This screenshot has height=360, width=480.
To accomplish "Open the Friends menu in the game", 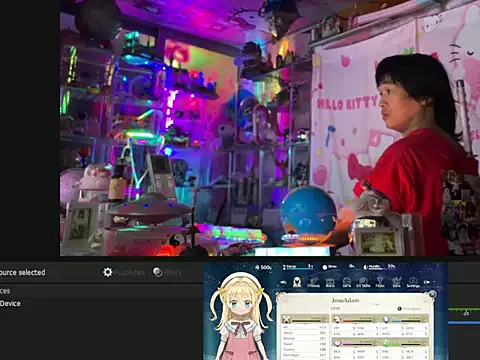I will click(x=313, y=282).
